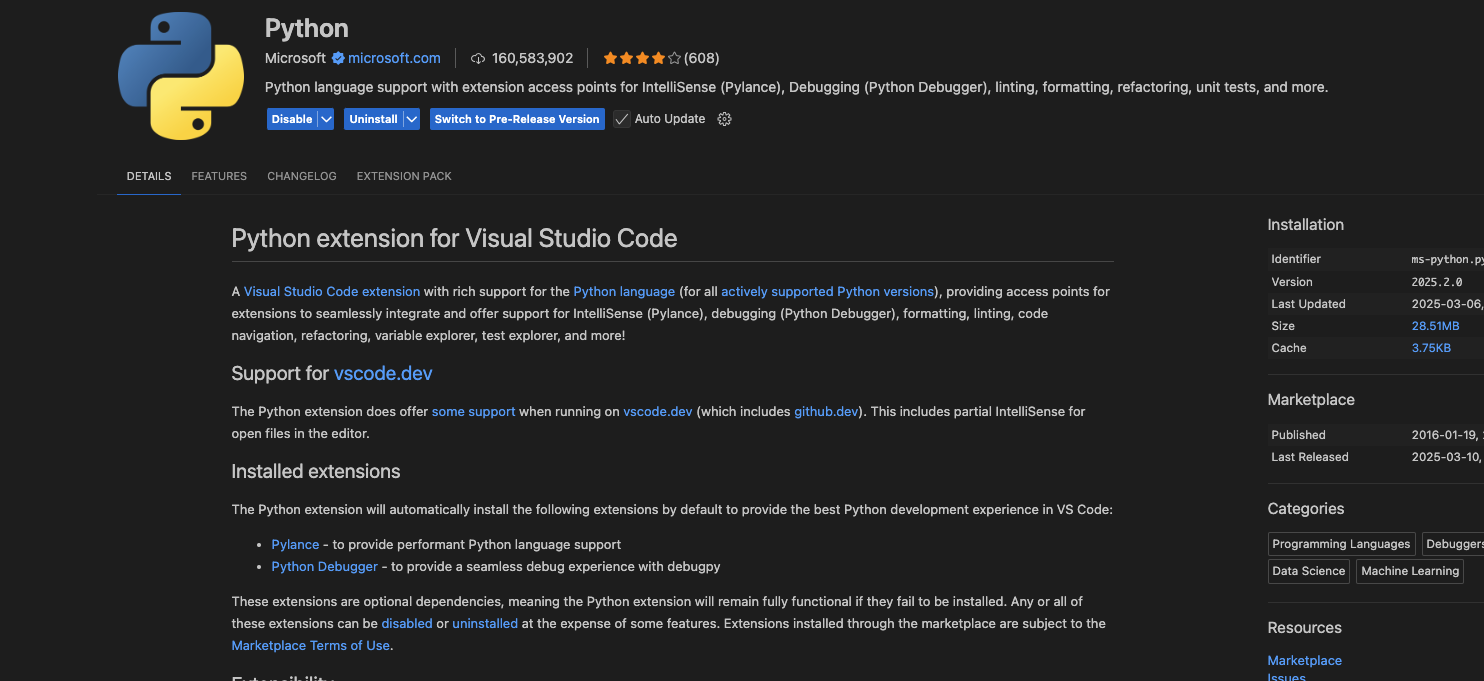This screenshot has height=681, width=1484.
Task: Click the version value 2025.2.0
Action: [1437, 282]
